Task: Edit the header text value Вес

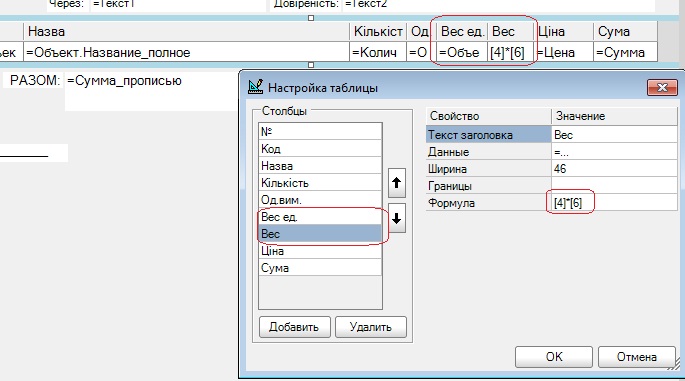Action: [614, 135]
